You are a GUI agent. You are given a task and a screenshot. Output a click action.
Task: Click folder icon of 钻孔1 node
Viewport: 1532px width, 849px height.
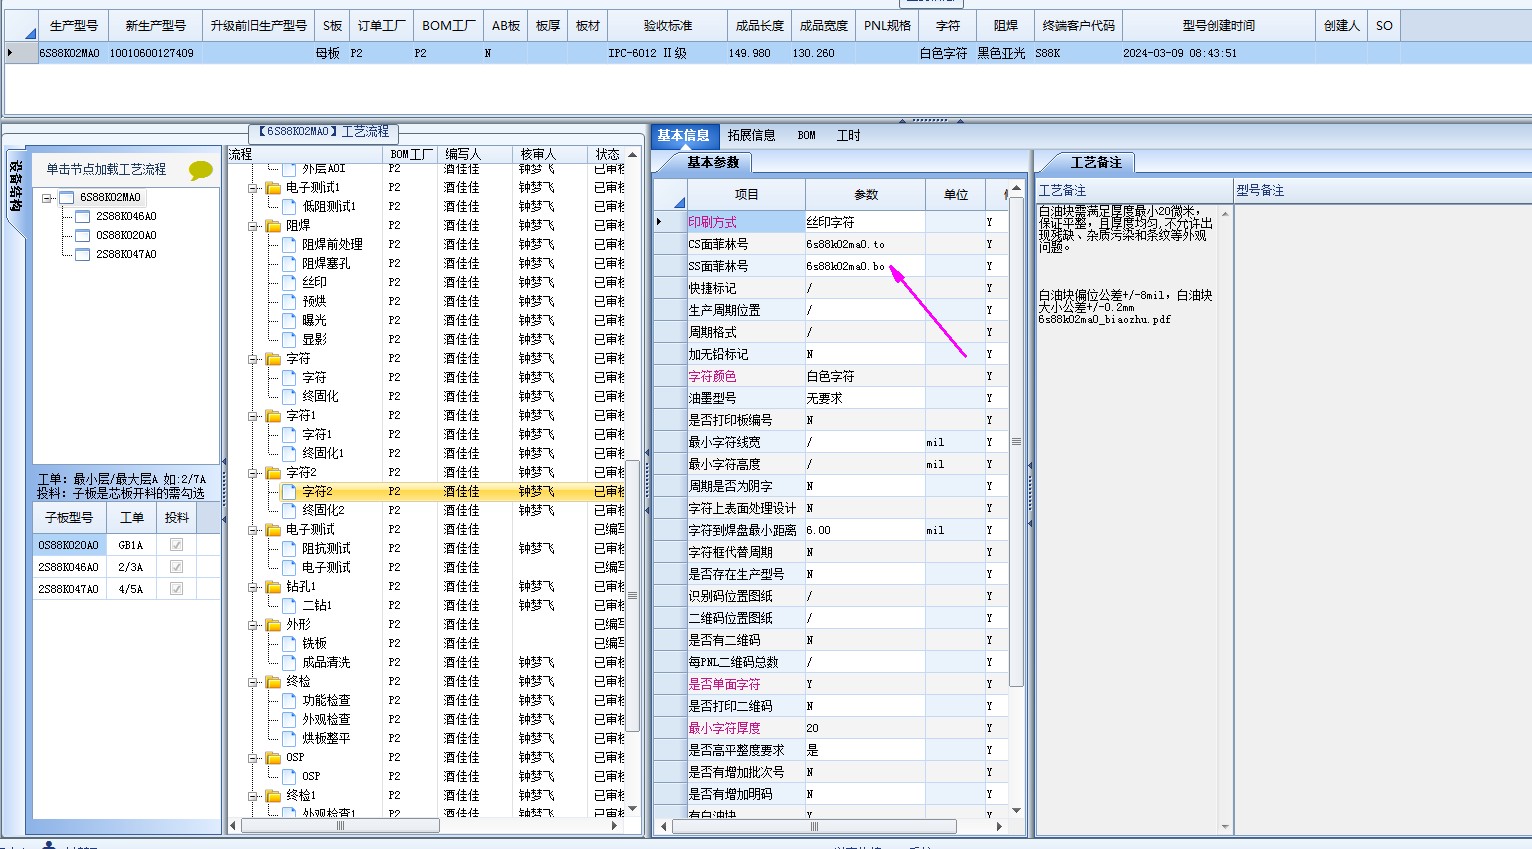click(273, 586)
